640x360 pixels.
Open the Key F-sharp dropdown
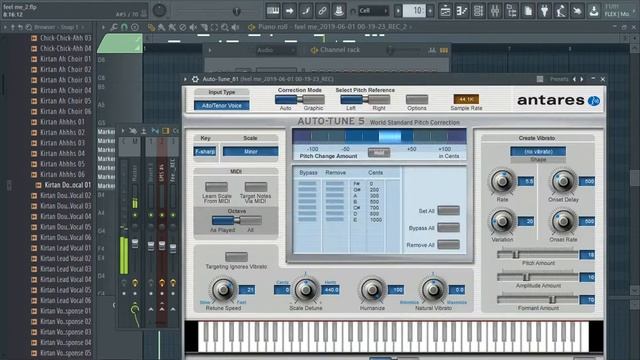click(x=205, y=151)
